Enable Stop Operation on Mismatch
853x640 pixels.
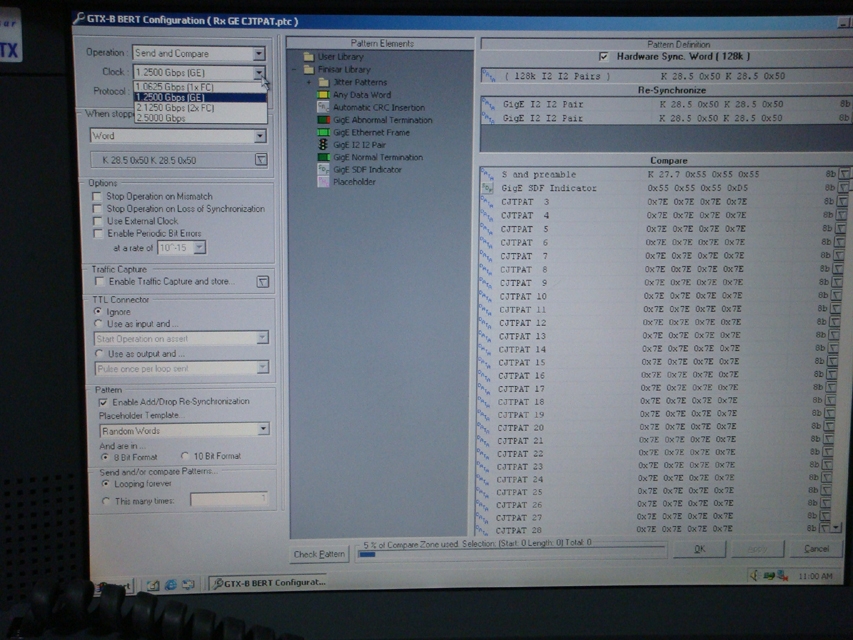pyautogui.click(x=97, y=196)
